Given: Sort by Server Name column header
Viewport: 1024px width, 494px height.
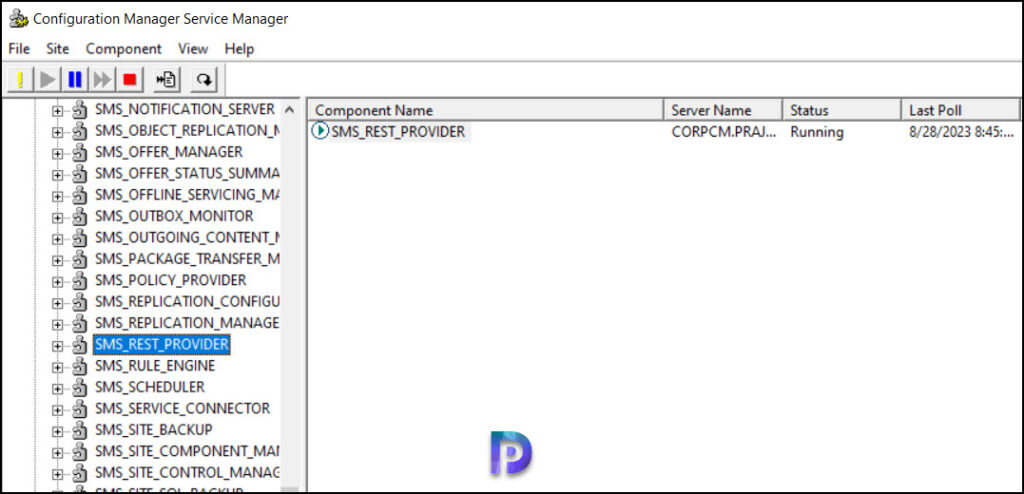Looking at the screenshot, I should point(723,110).
